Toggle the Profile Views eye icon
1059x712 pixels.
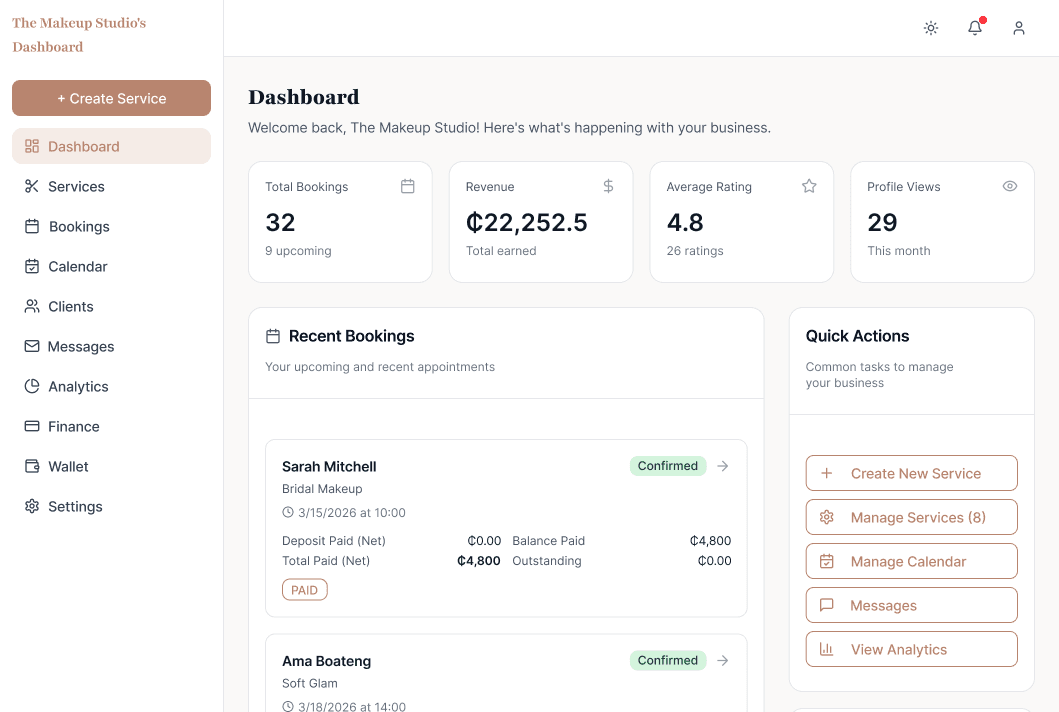1010,186
